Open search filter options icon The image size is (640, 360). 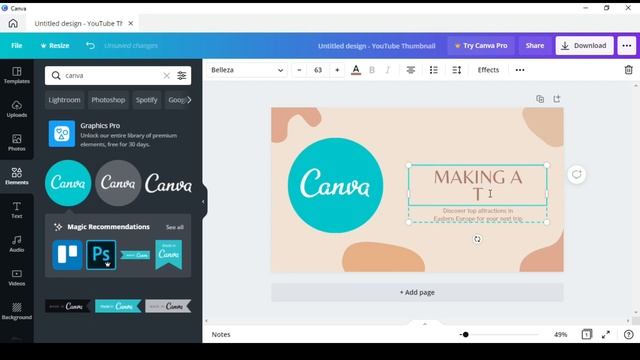182,76
